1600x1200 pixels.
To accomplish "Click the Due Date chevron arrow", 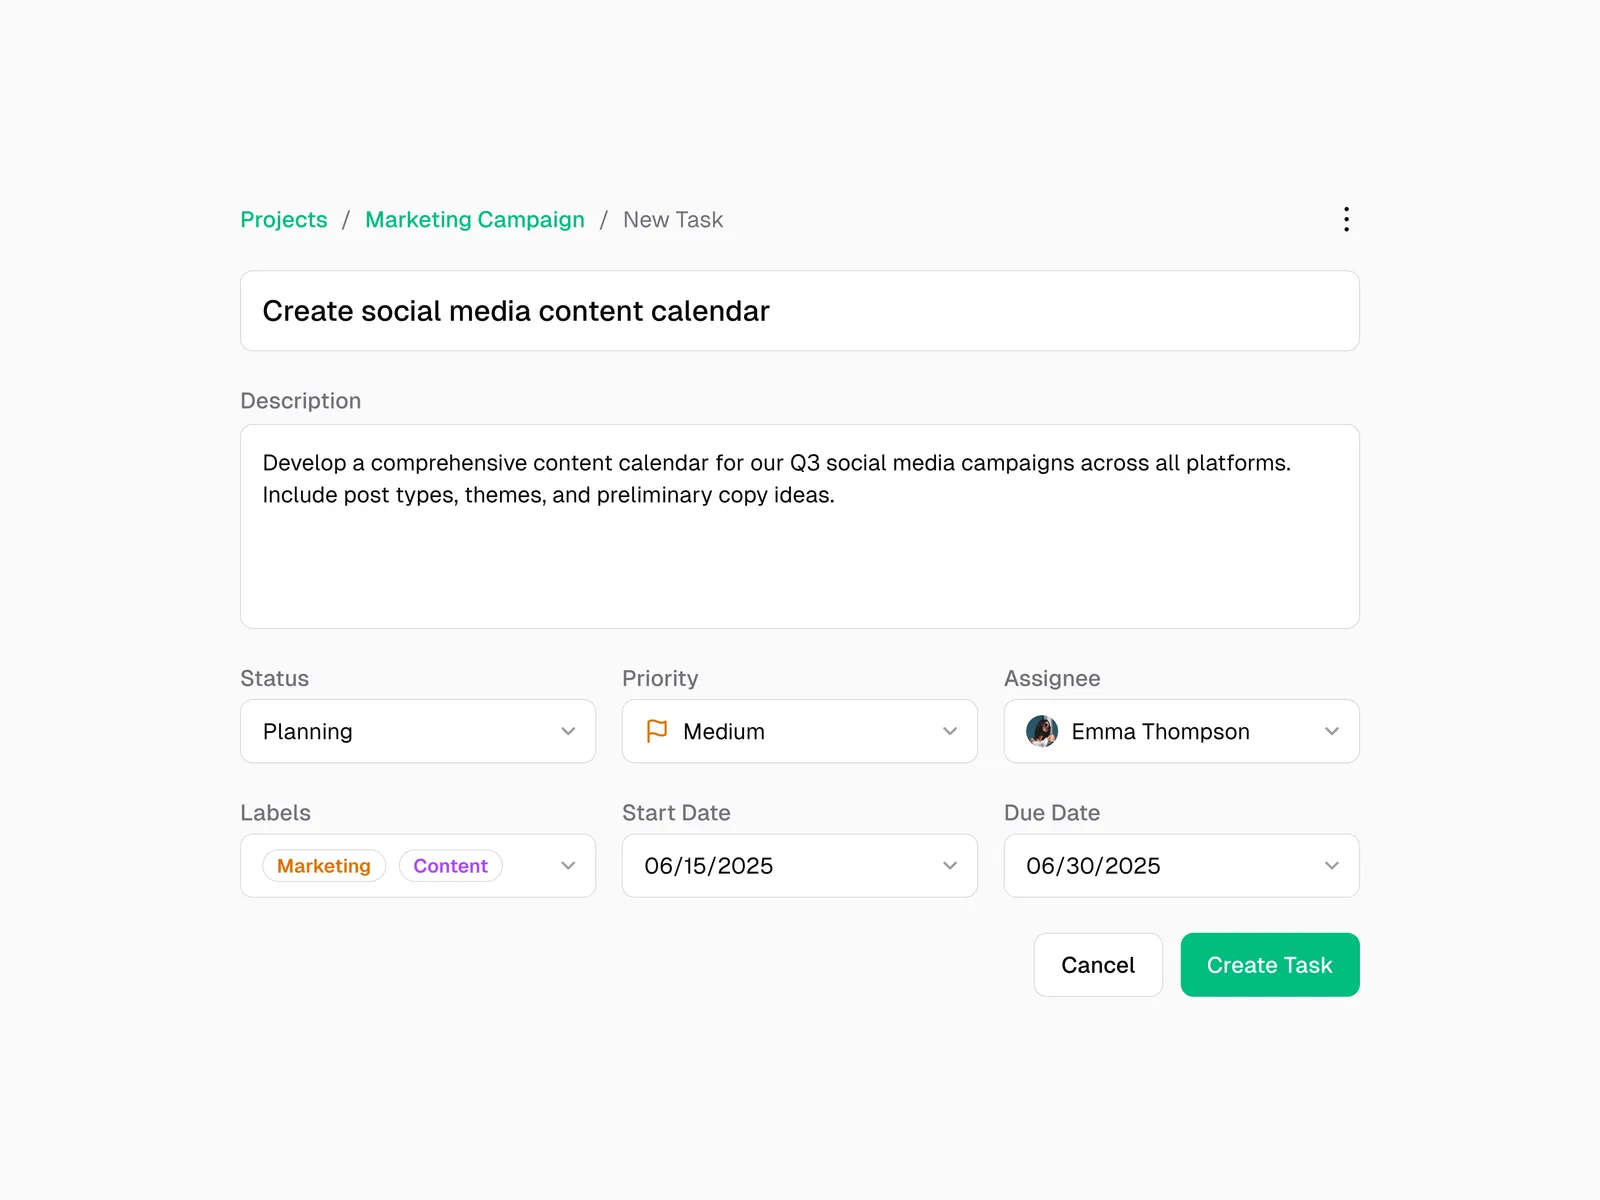I will (x=1332, y=866).
